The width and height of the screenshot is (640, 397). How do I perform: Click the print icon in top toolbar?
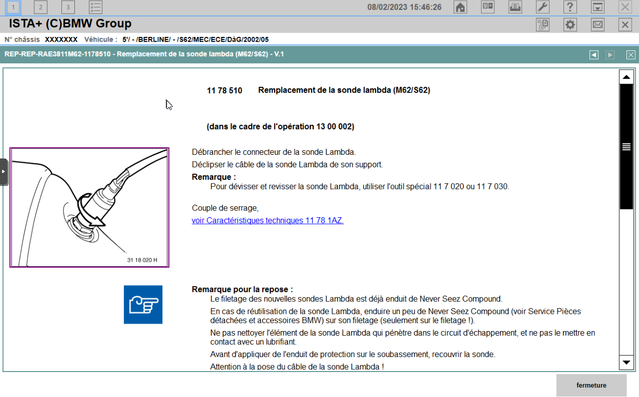coord(515,7)
